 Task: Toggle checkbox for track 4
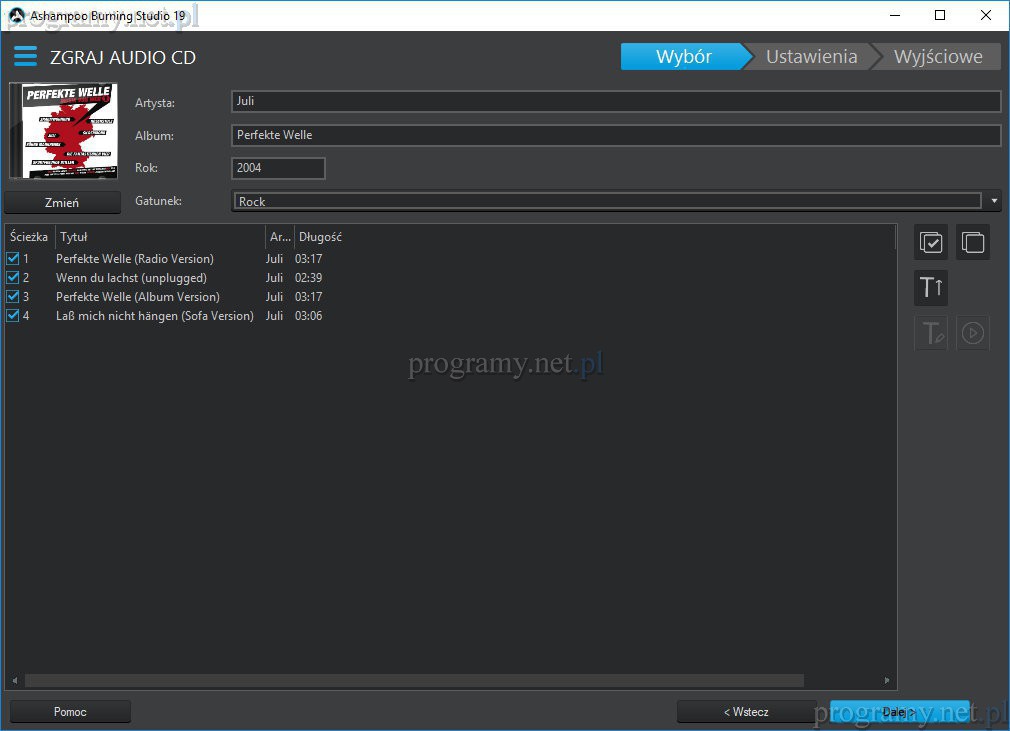(x=13, y=316)
